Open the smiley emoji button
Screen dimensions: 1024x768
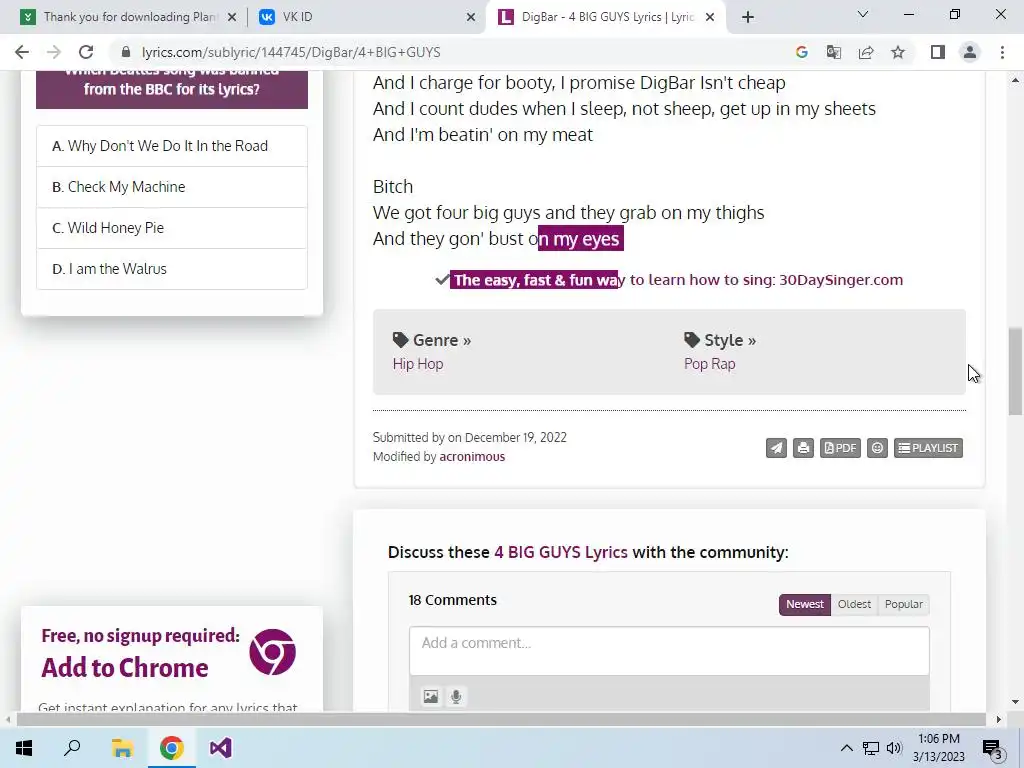(877, 448)
